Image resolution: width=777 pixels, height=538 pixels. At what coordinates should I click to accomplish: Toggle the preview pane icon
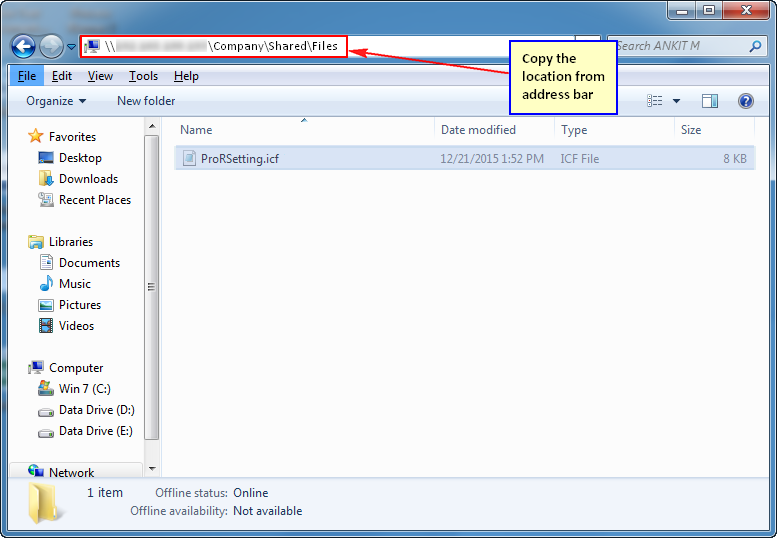point(710,101)
